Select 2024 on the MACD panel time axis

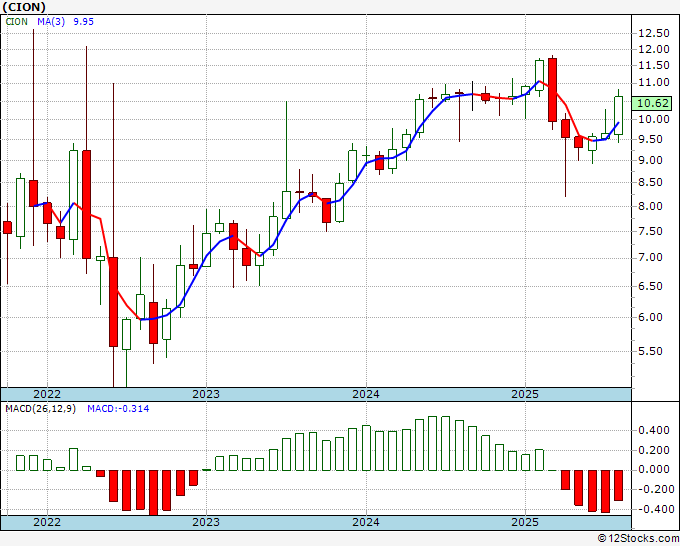pos(366,522)
